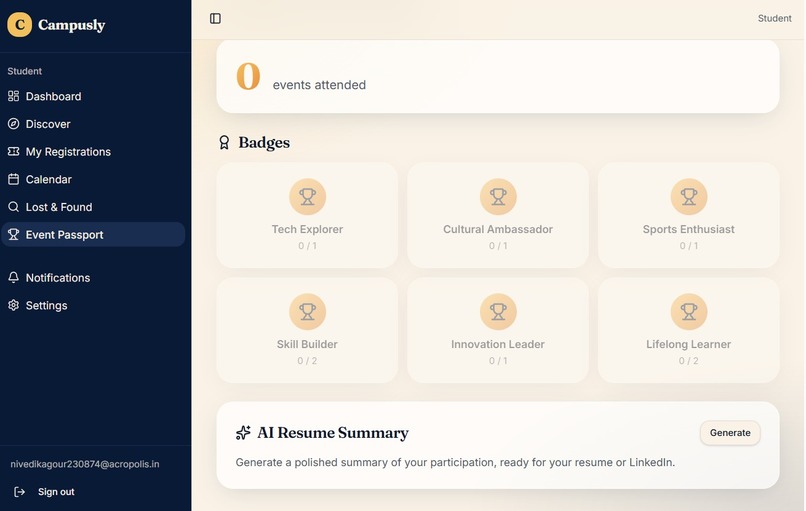This screenshot has width=806, height=511.
Task: Click the nivedikagour230874@acropolis.in email
Action: 85,464
